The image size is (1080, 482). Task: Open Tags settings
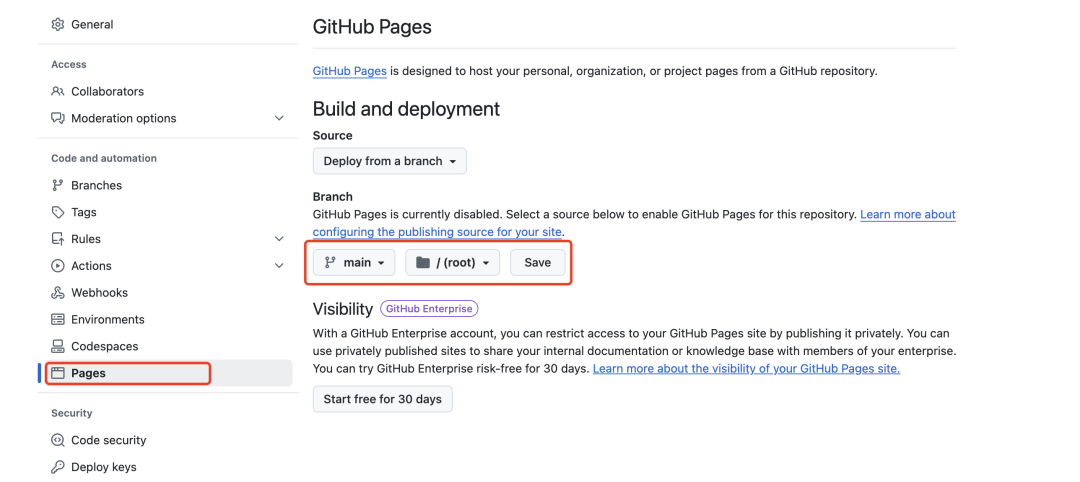pyautogui.click(x=84, y=212)
